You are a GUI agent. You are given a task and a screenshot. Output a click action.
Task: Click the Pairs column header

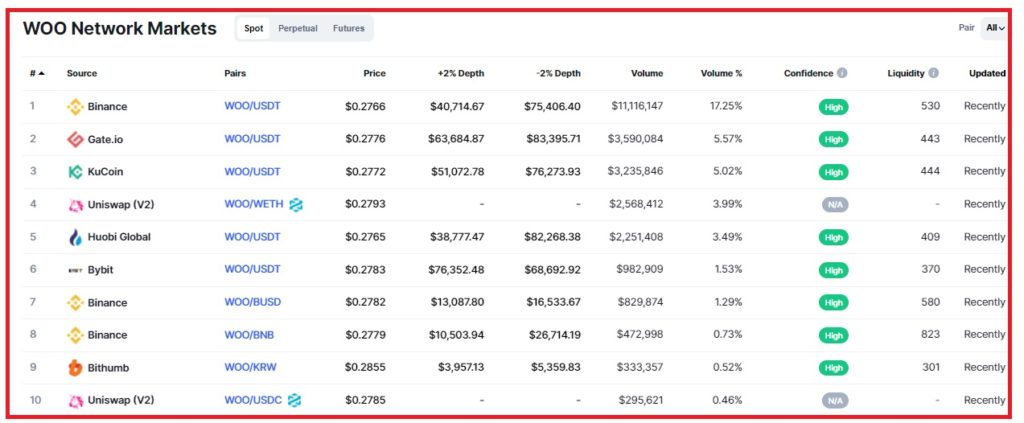235,73
